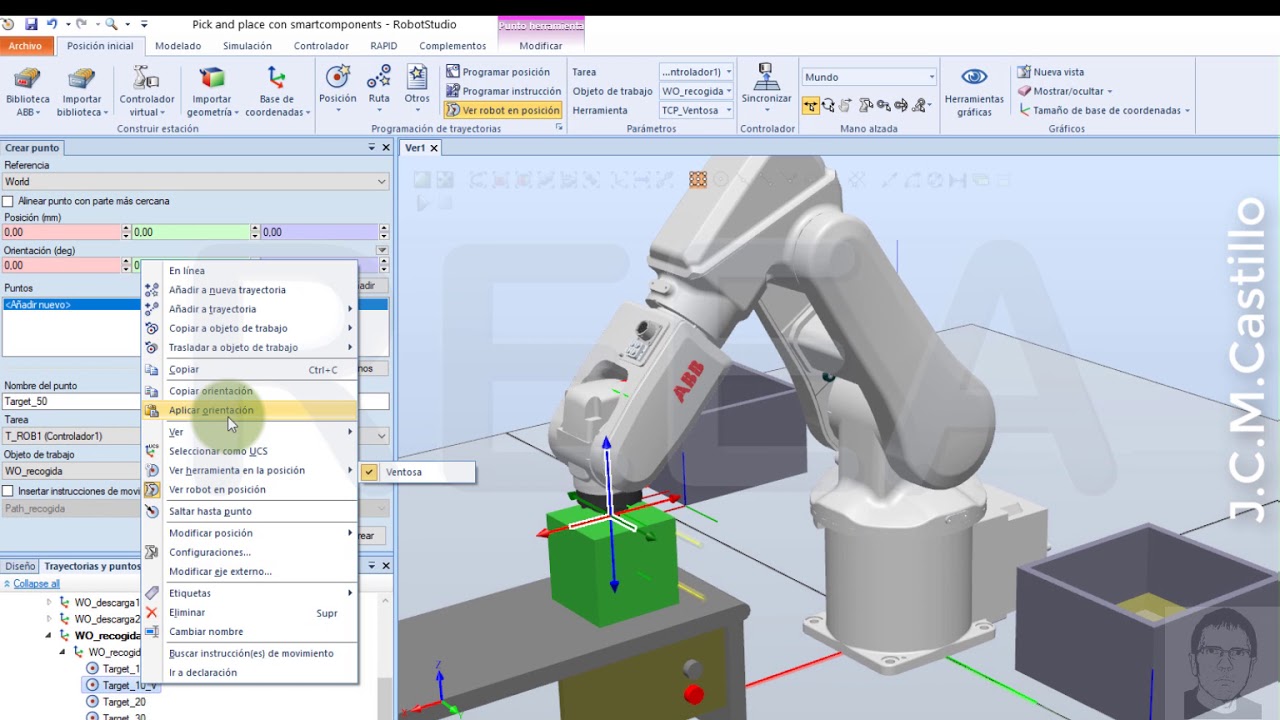Switch to the RAPID tab
Screen dimensions: 1280x720
click(x=384, y=46)
